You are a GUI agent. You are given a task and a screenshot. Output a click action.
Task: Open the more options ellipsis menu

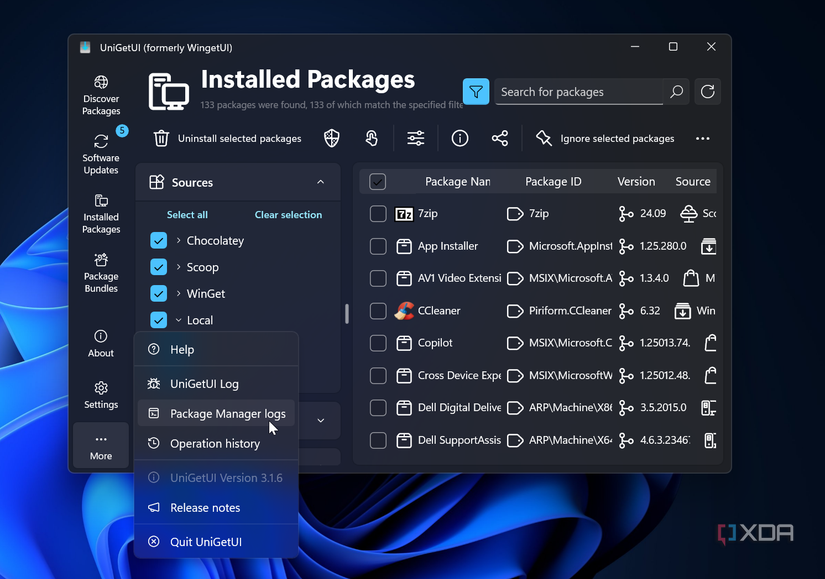pos(702,138)
